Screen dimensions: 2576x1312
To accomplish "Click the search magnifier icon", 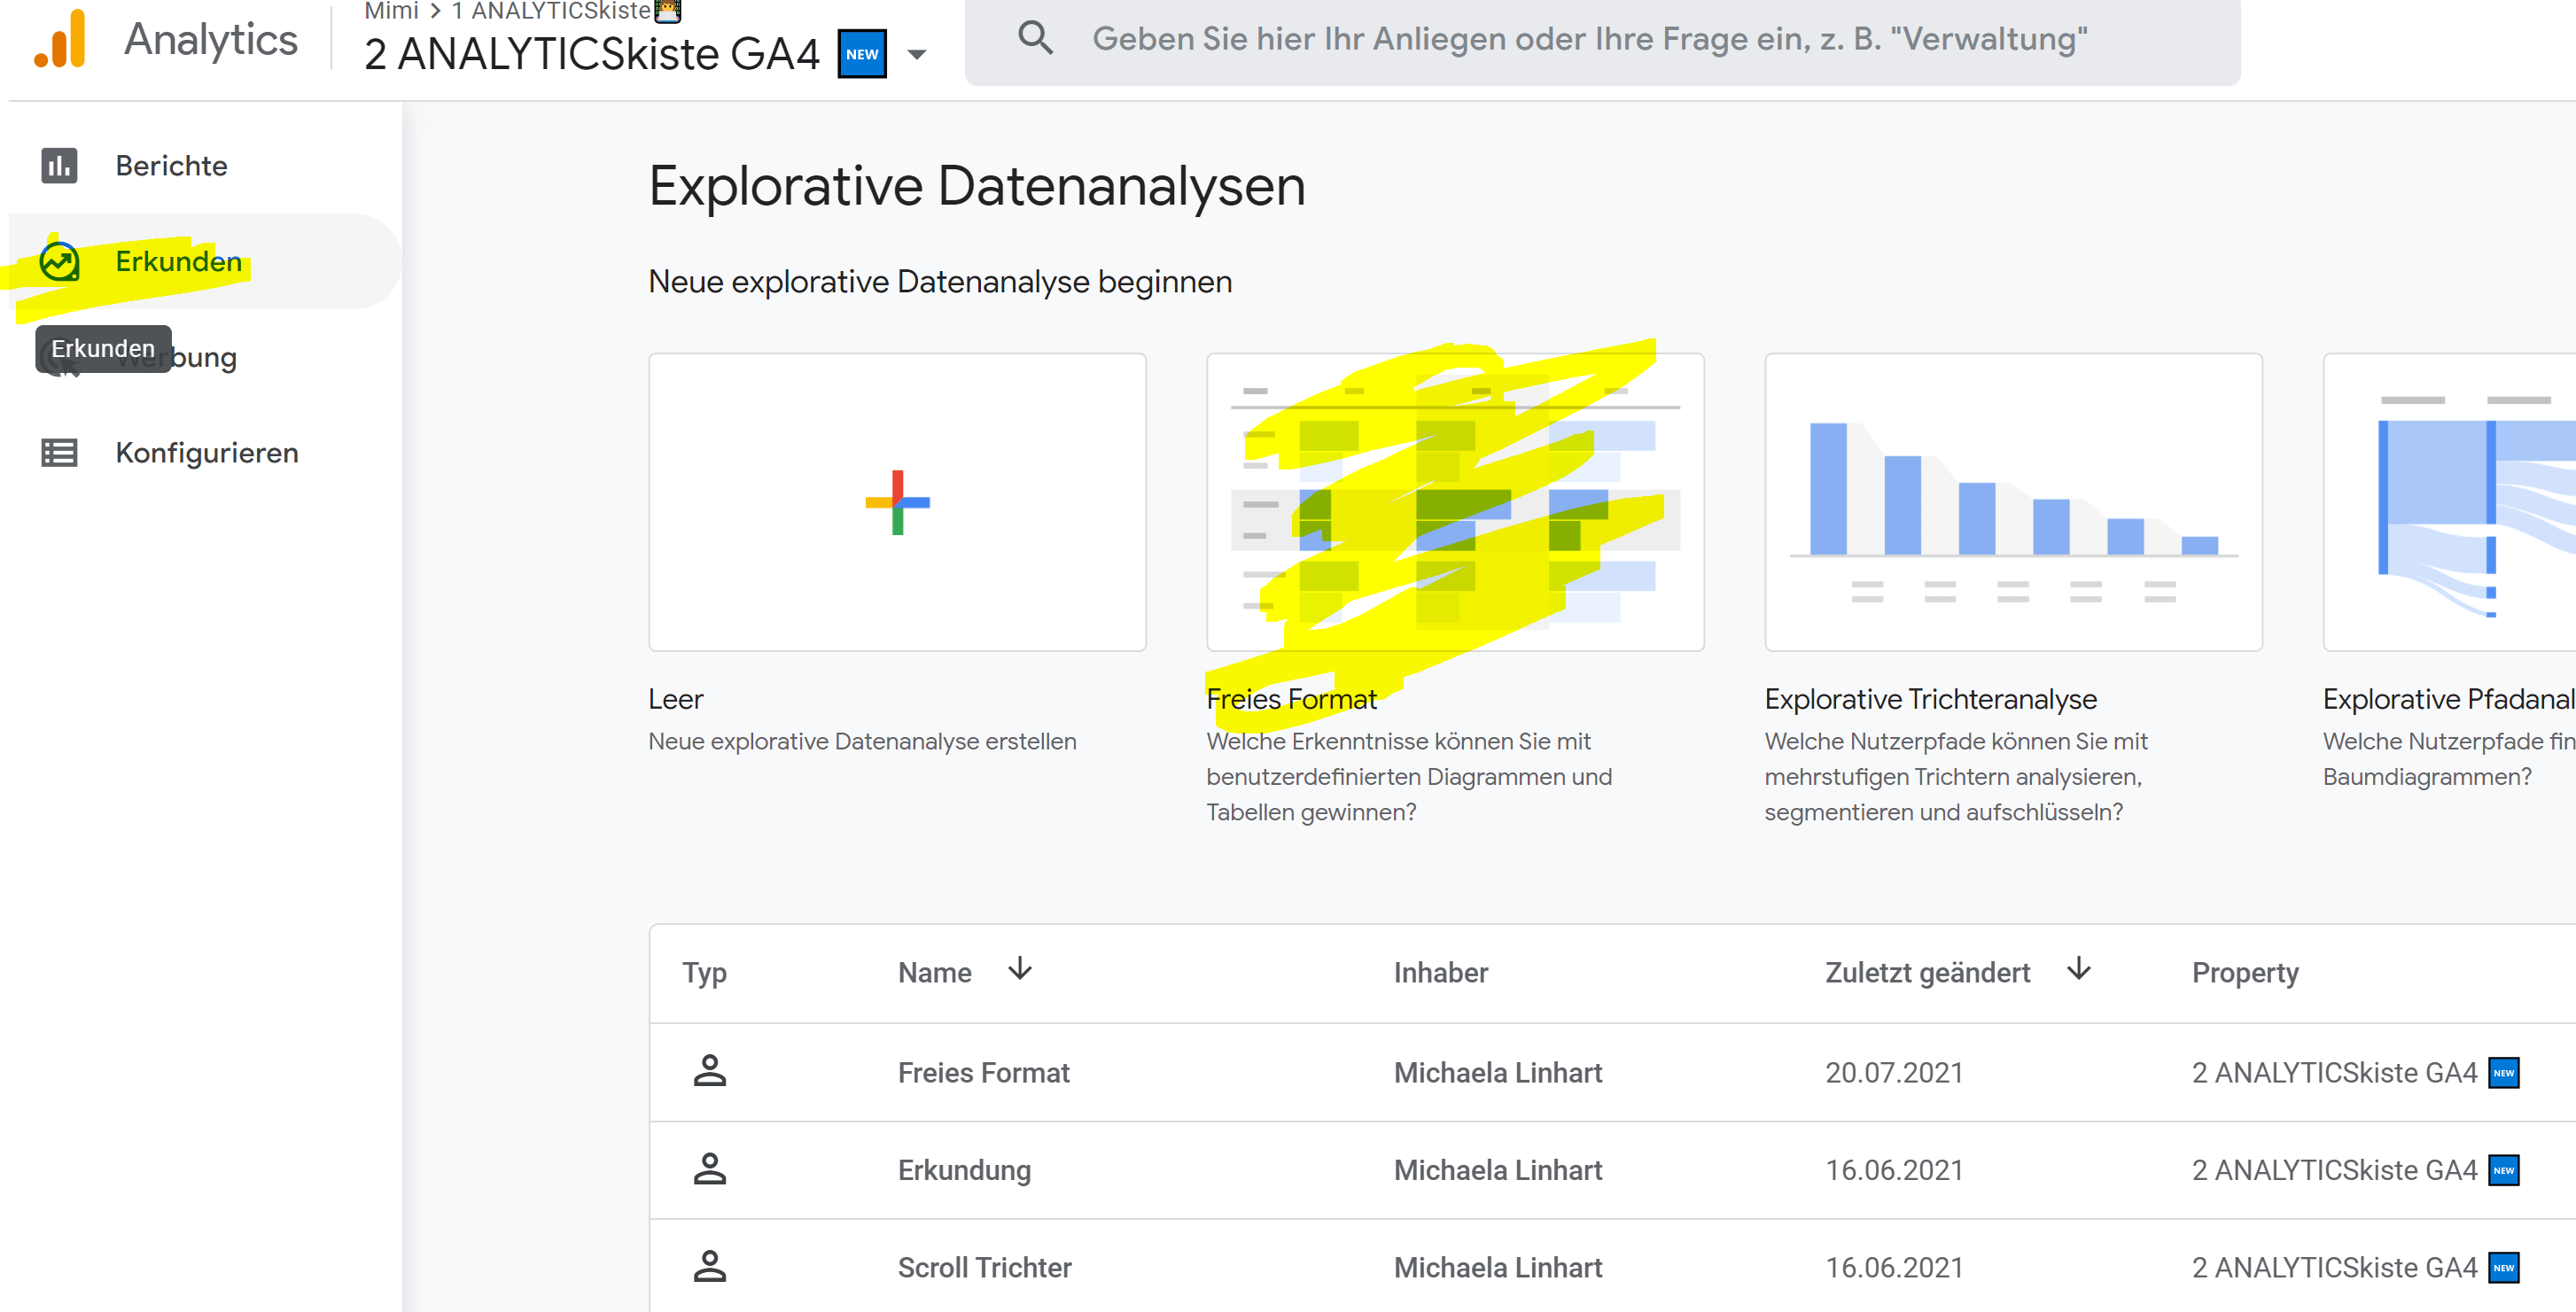I will (1036, 38).
